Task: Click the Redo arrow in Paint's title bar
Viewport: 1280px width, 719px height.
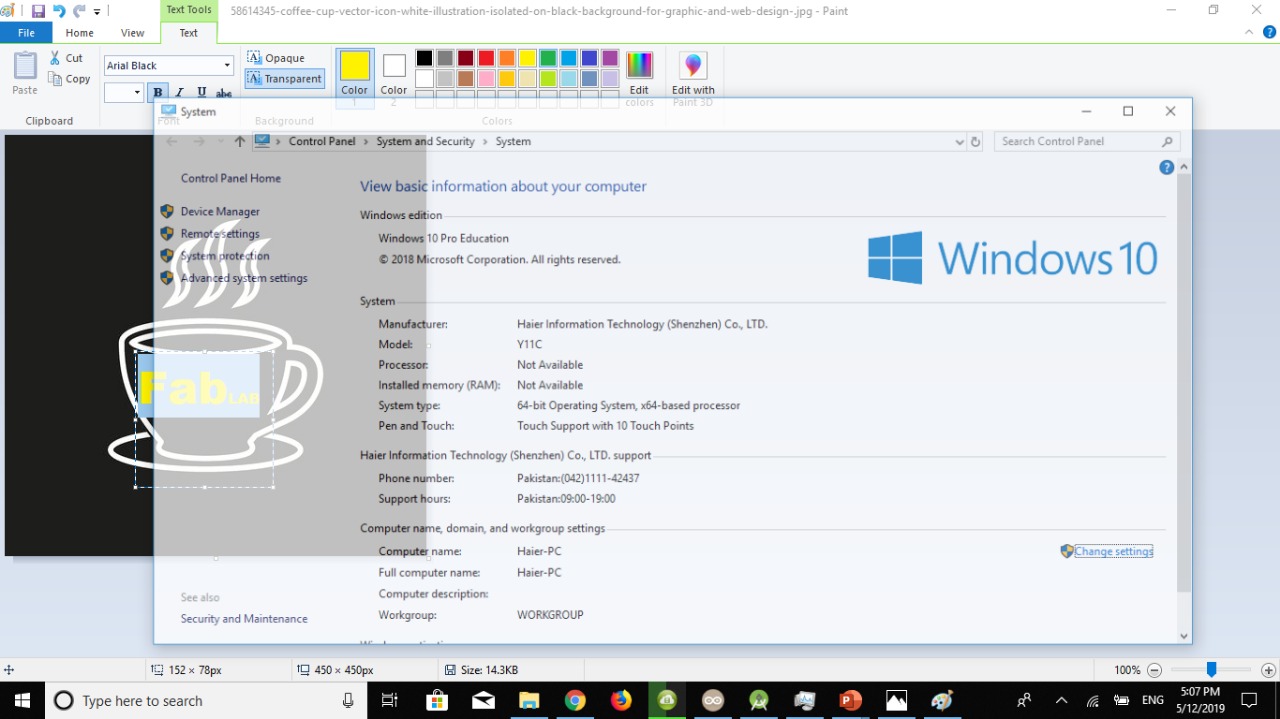Action: [79, 11]
